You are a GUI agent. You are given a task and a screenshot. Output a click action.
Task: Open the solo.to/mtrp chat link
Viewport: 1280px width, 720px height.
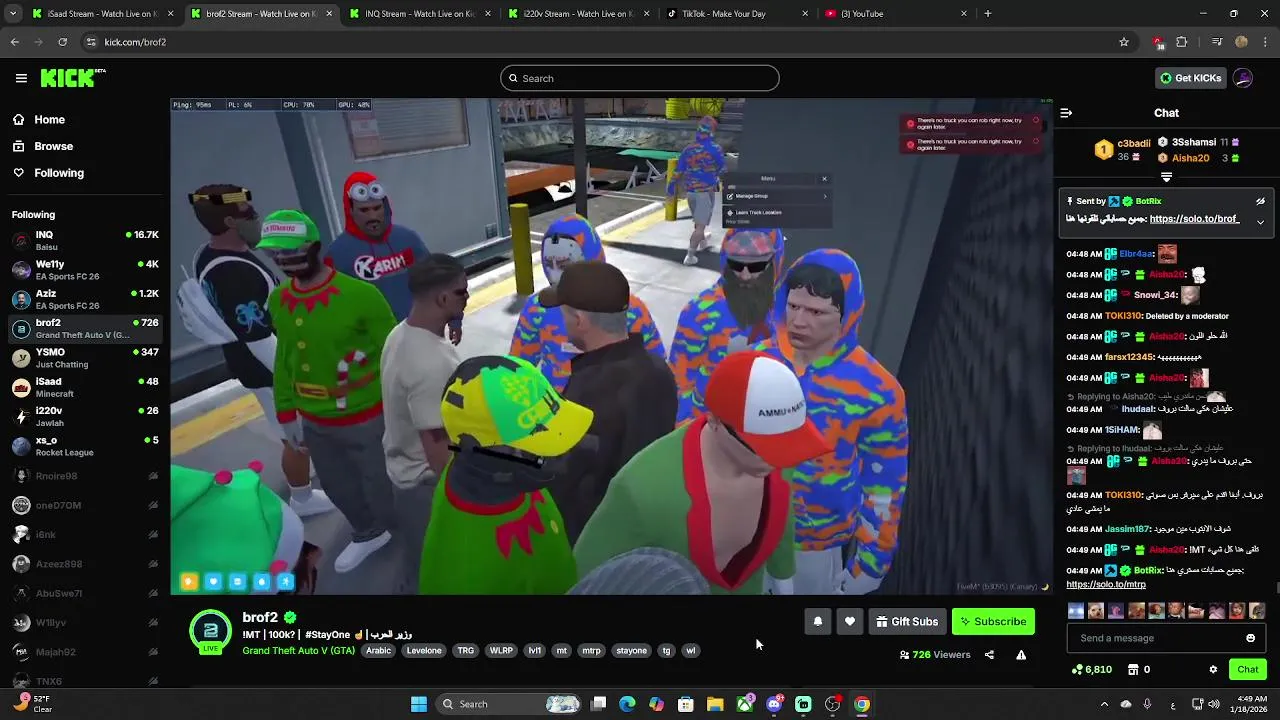(1106, 584)
